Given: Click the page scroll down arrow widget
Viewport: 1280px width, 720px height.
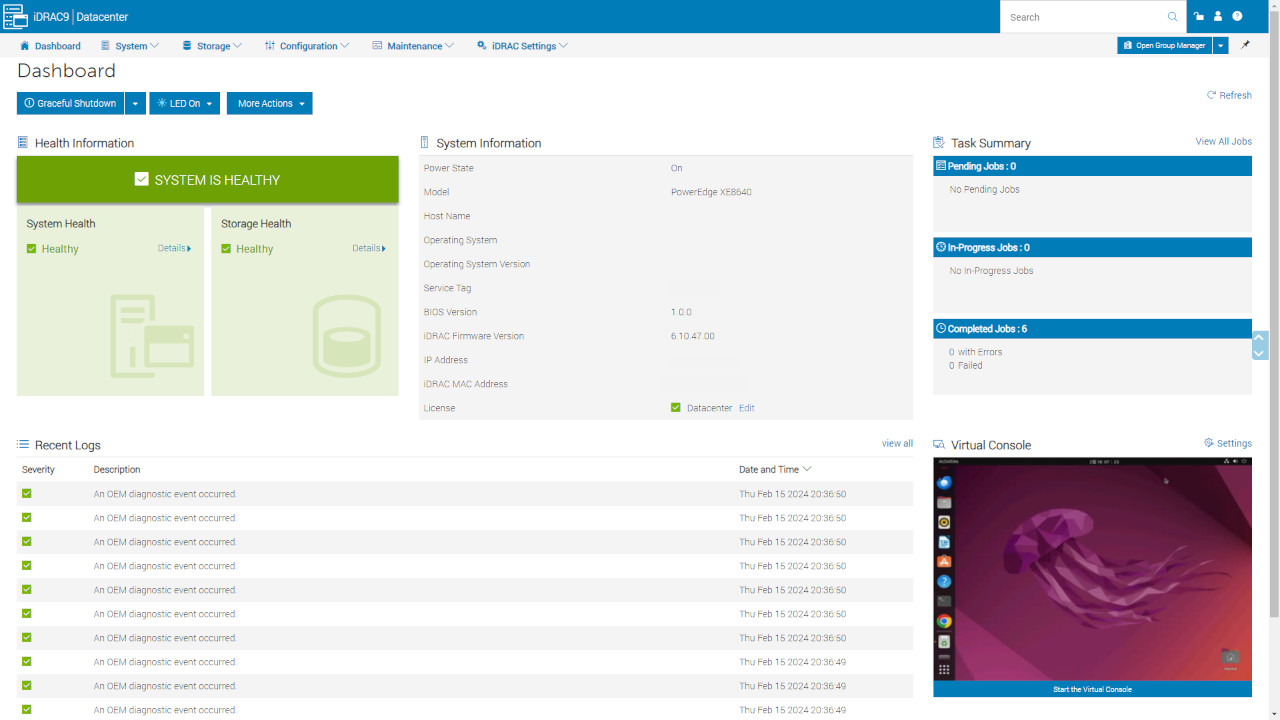Looking at the screenshot, I should (1260, 353).
